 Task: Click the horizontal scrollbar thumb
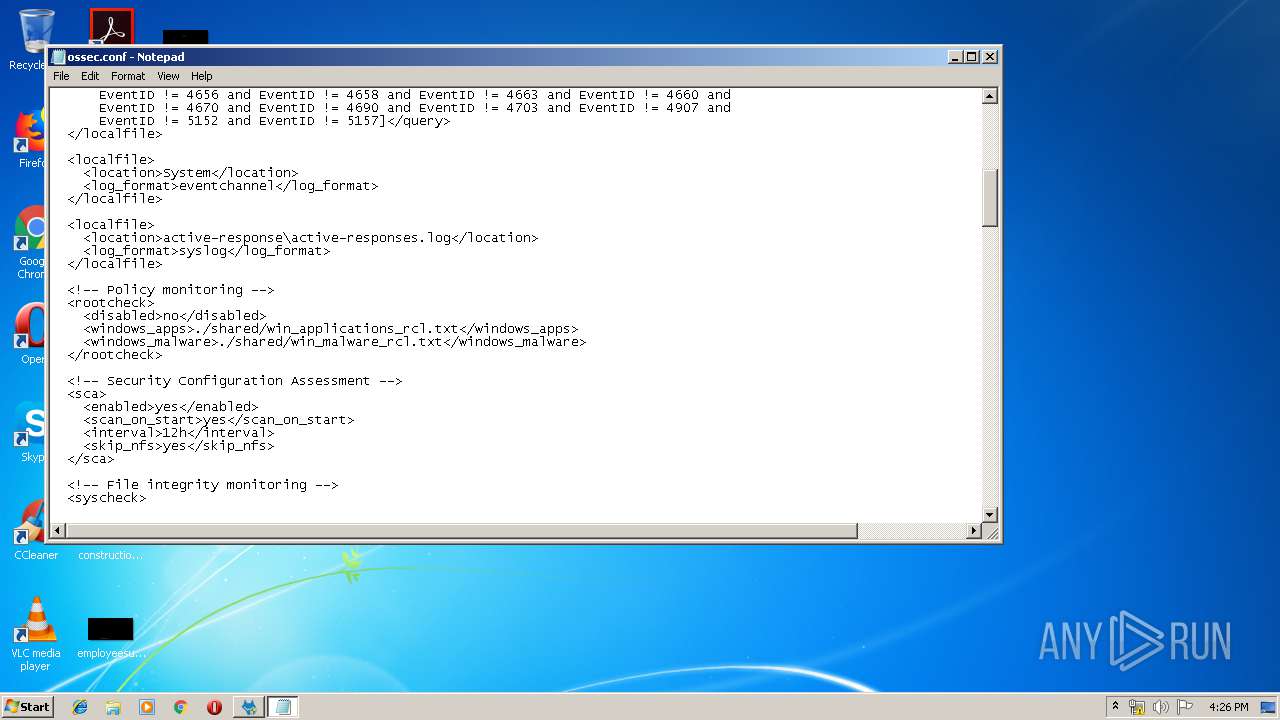(x=462, y=531)
